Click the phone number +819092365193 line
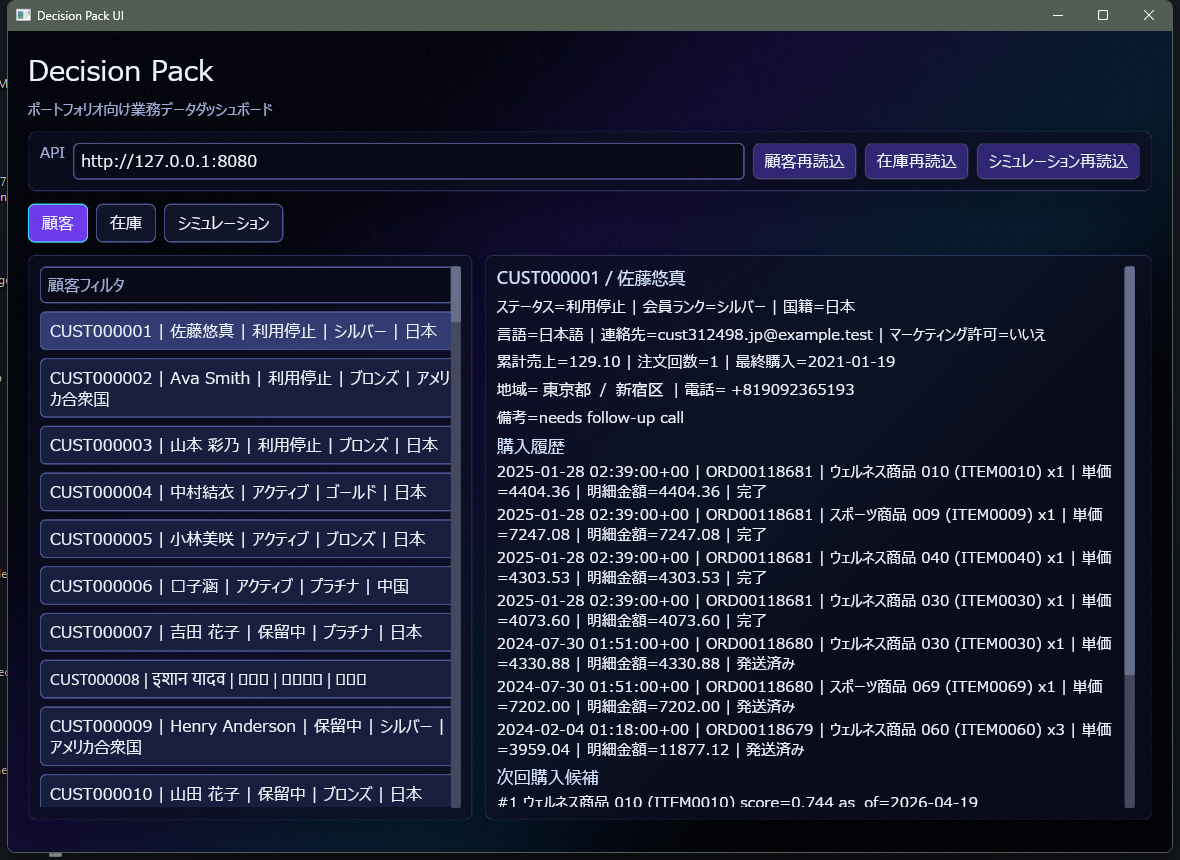The image size is (1180, 860). coord(676,390)
